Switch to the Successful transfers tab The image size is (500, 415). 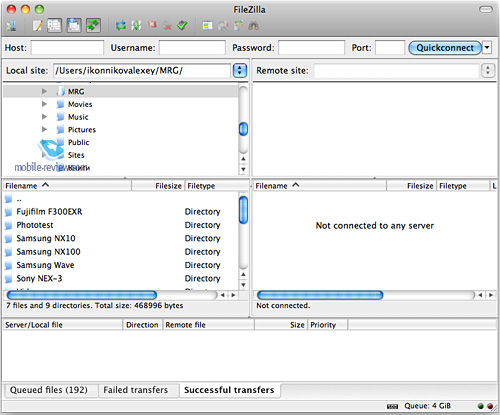(x=229, y=390)
